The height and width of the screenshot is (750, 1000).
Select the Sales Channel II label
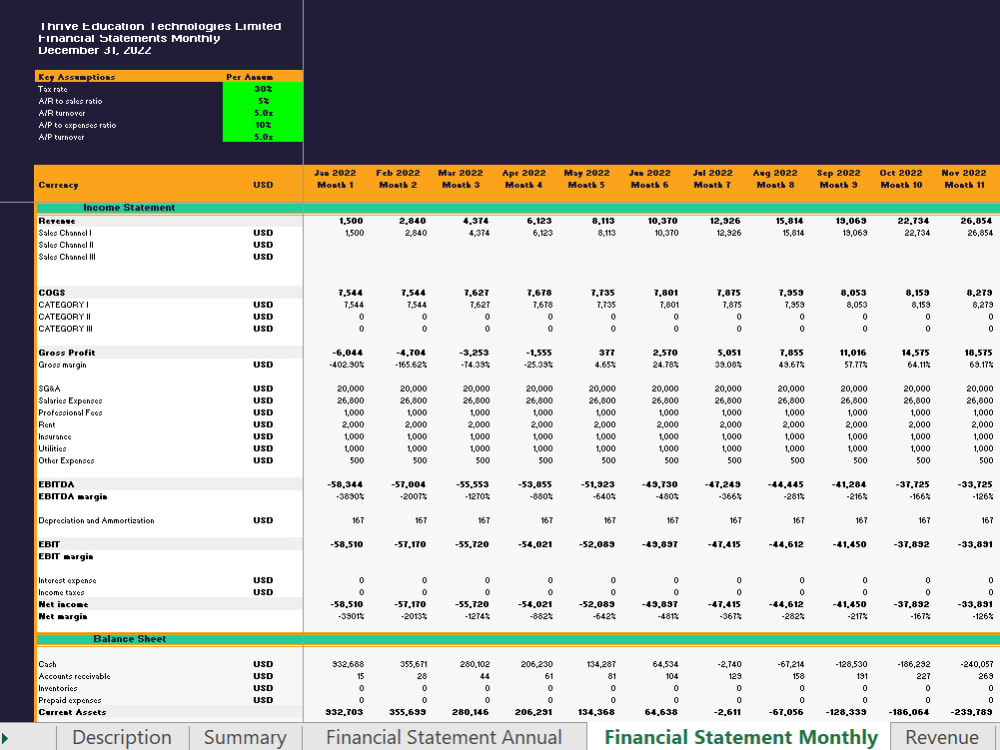pos(66,245)
